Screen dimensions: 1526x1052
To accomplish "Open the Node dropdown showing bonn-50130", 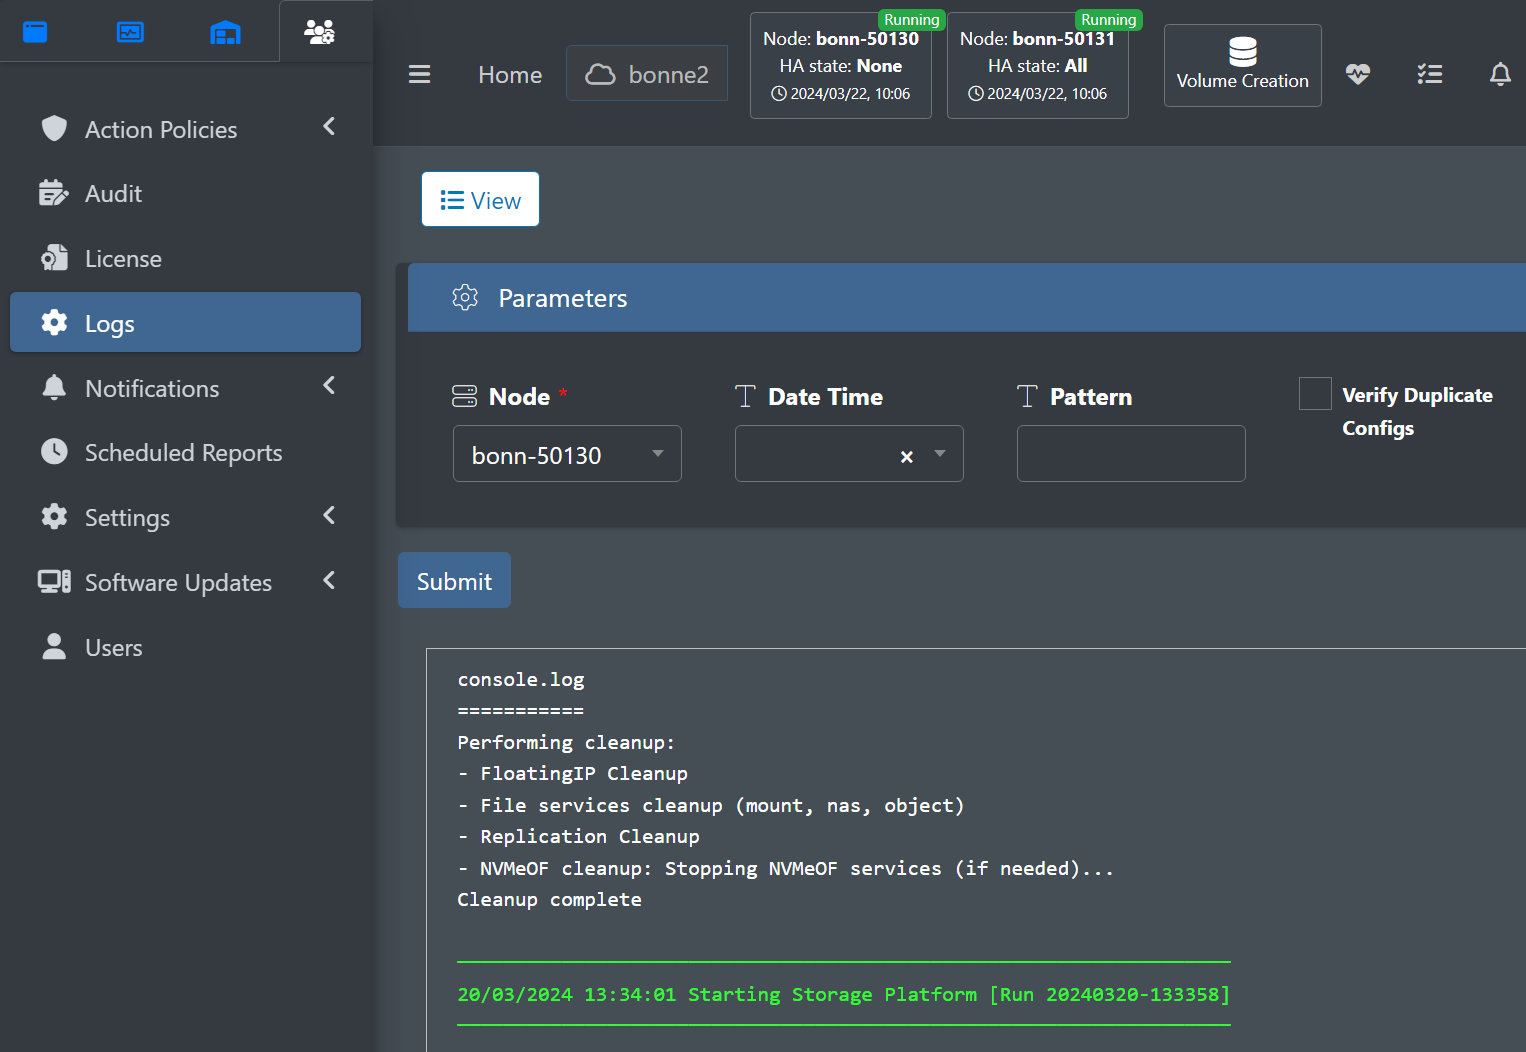I will coord(567,454).
